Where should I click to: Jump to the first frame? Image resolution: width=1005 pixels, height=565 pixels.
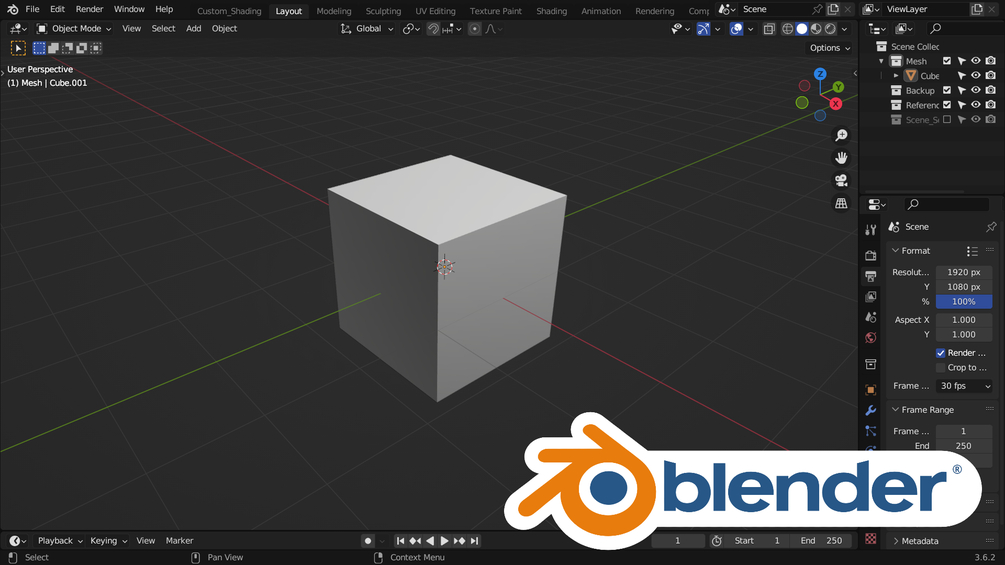[401, 541]
